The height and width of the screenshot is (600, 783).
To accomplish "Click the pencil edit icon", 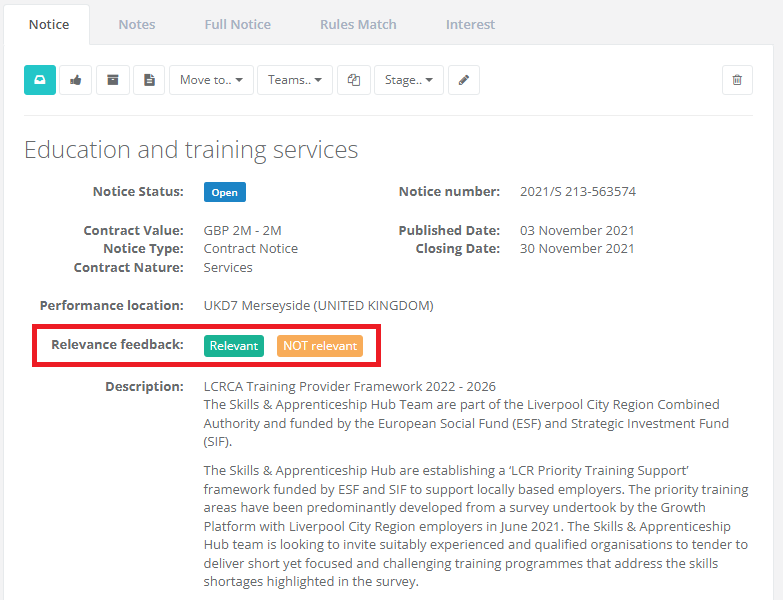I will (463, 80).
